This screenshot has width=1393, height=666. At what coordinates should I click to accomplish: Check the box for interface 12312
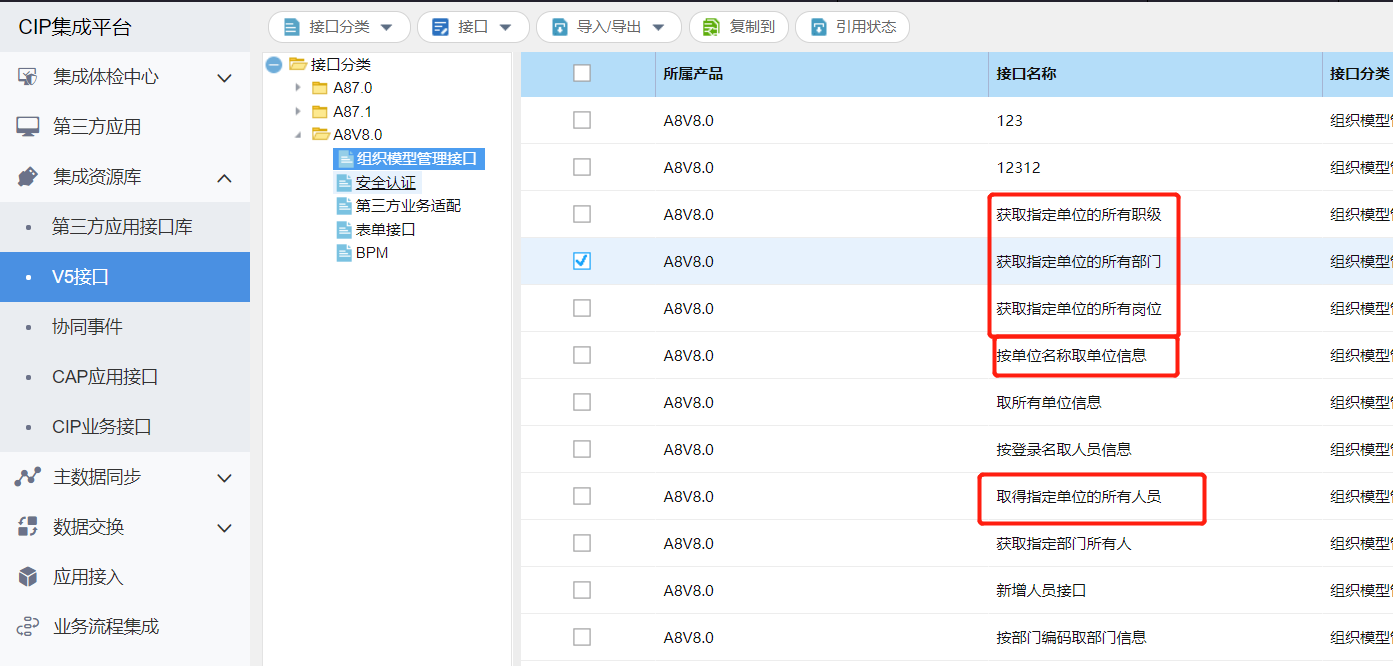point(582,167)
